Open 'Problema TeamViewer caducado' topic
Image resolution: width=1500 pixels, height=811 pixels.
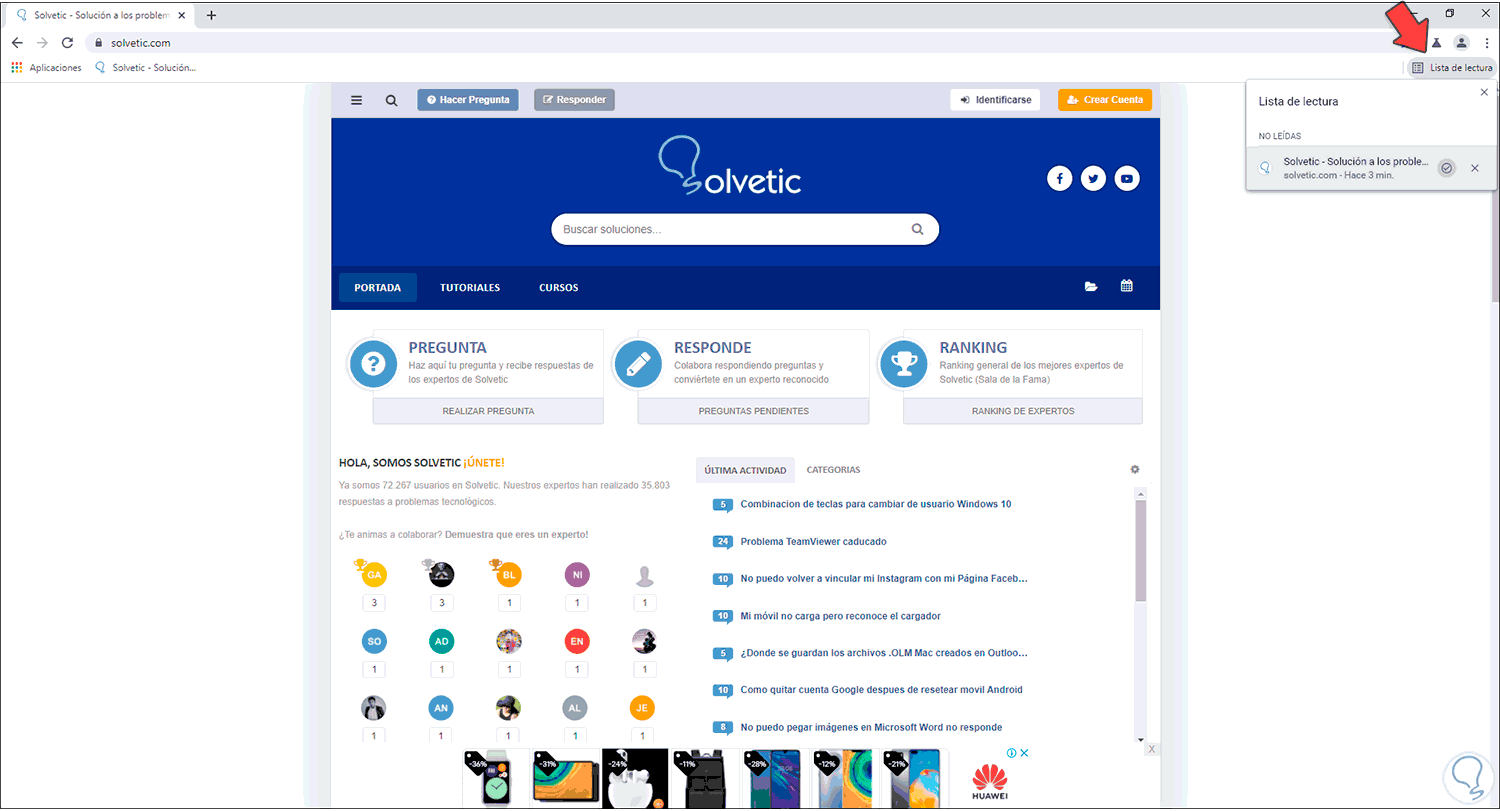click(813, 542)
